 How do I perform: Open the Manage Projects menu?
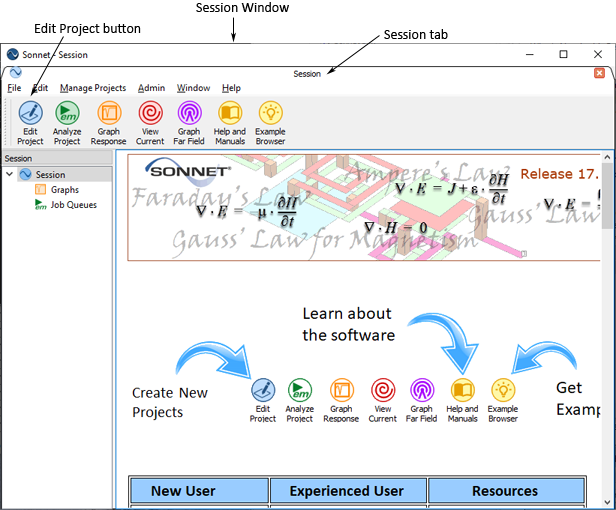93,88
